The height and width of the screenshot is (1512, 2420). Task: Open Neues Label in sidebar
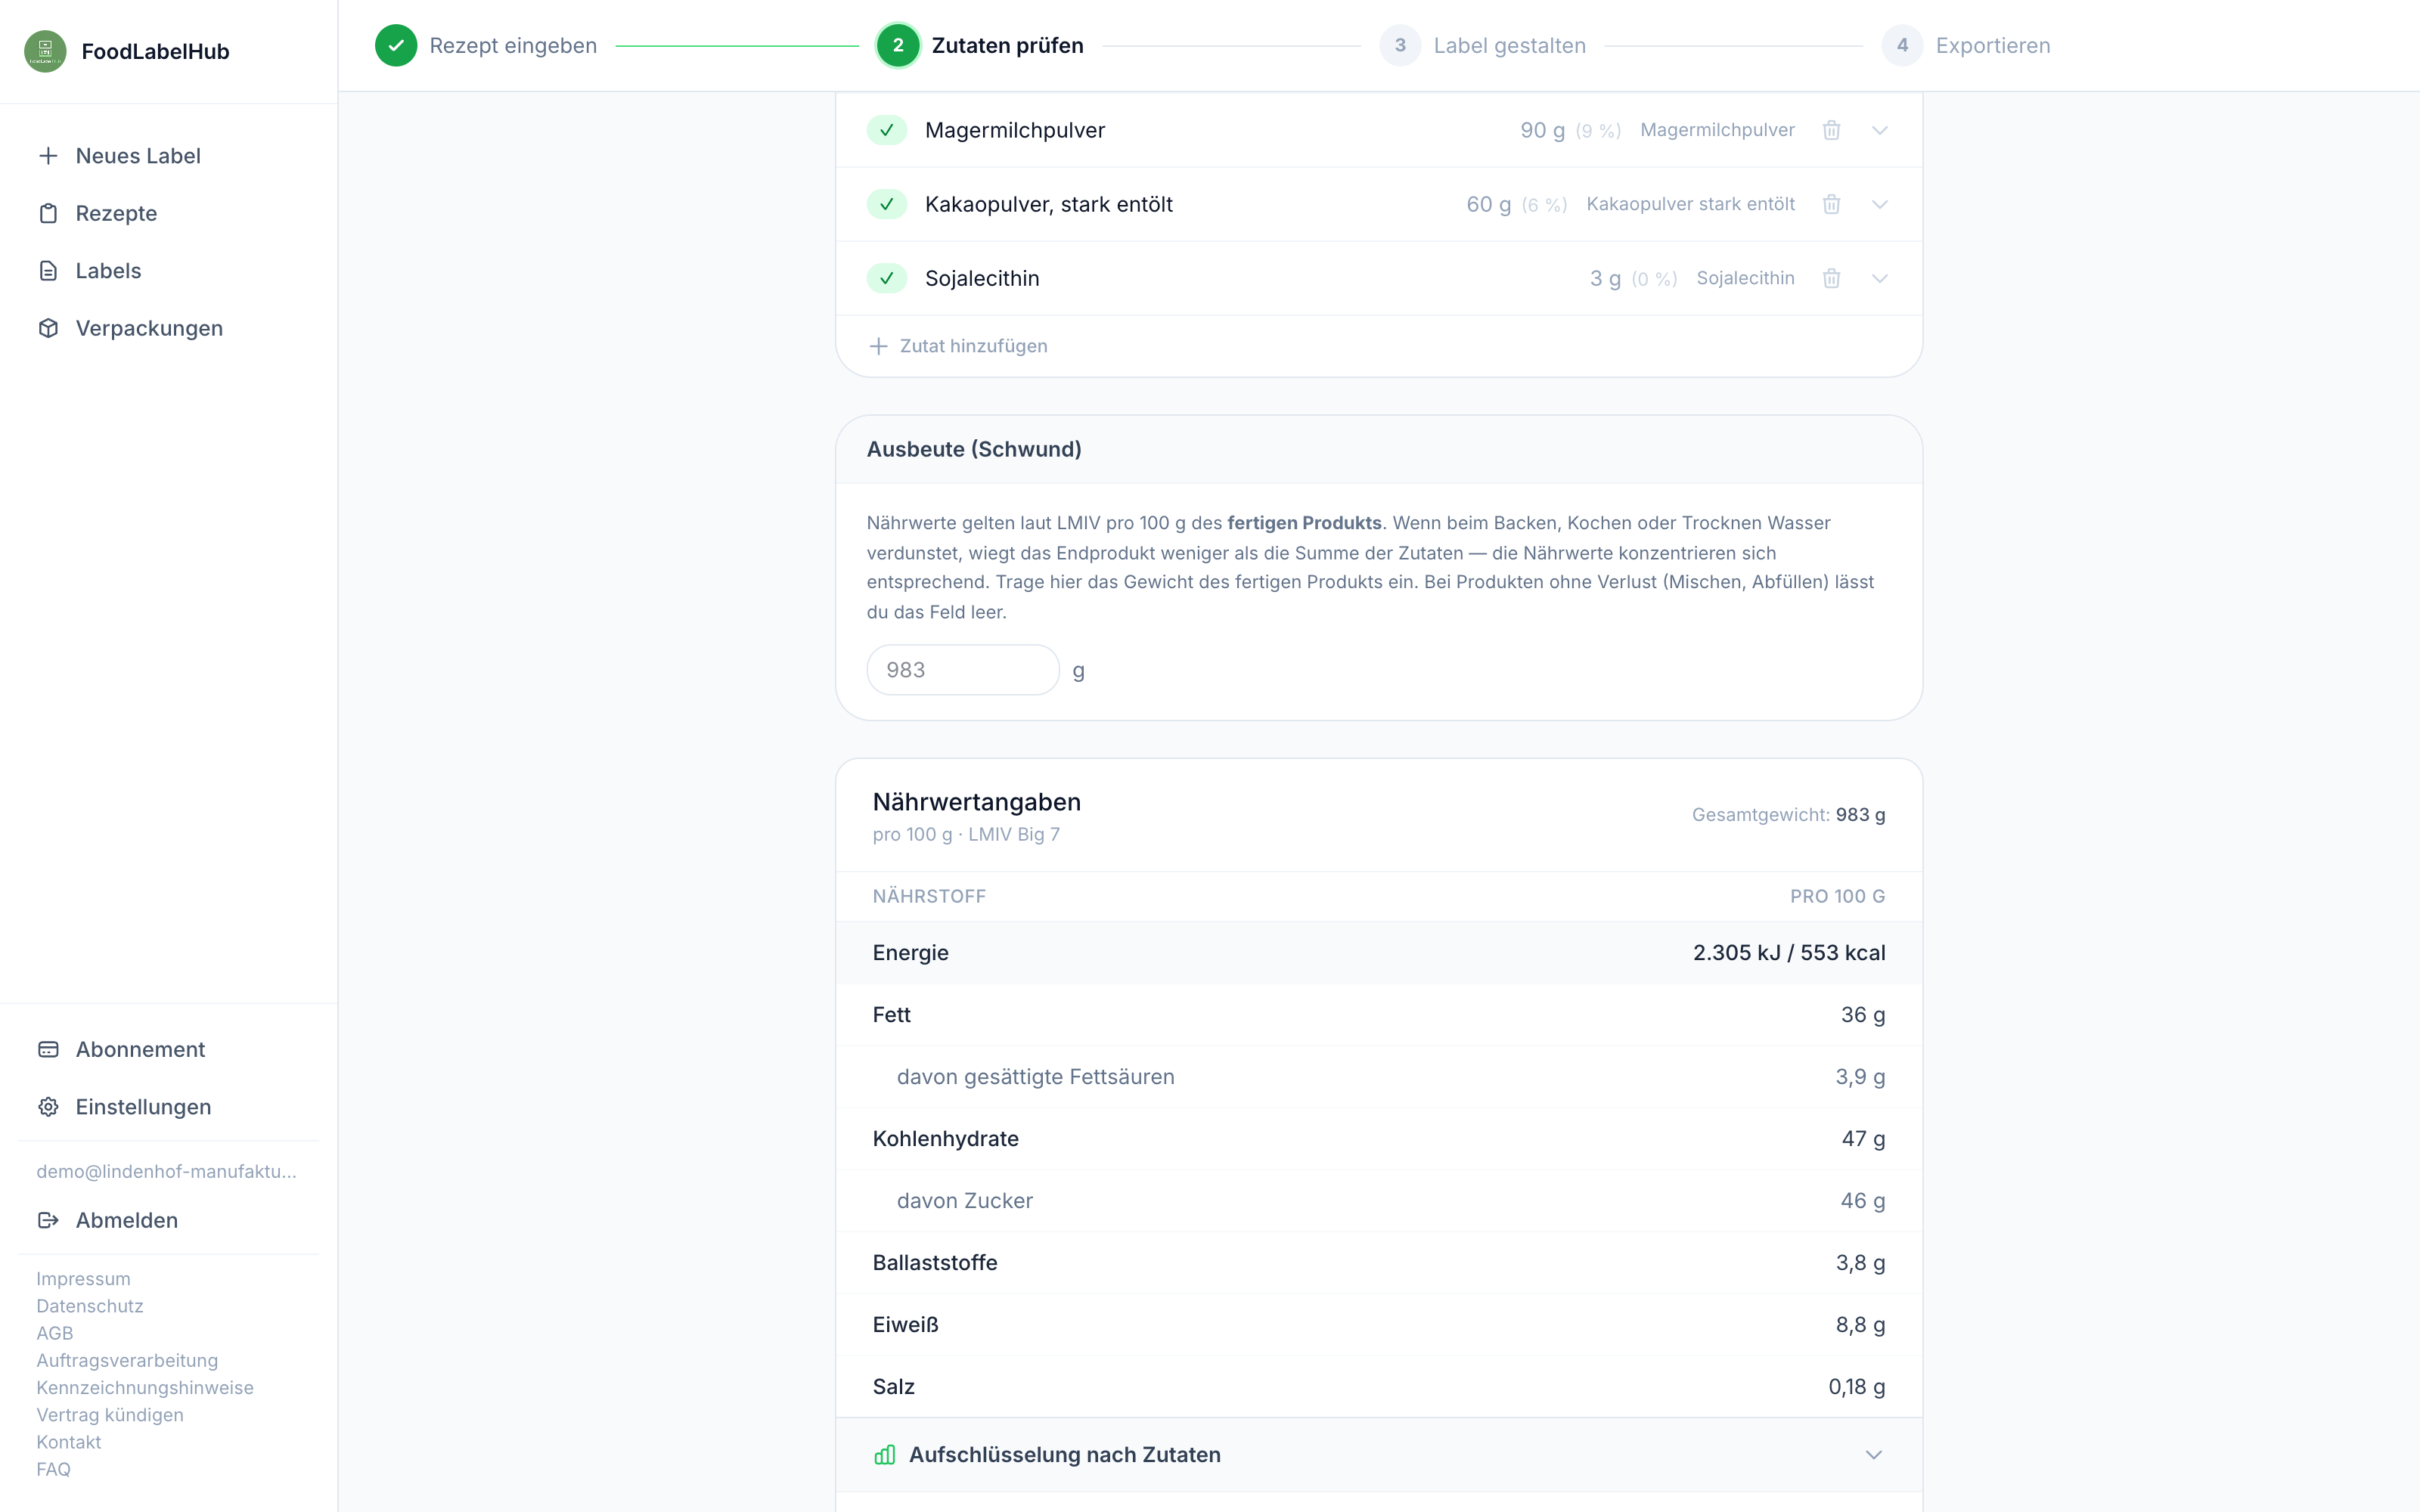coord(168,156)
